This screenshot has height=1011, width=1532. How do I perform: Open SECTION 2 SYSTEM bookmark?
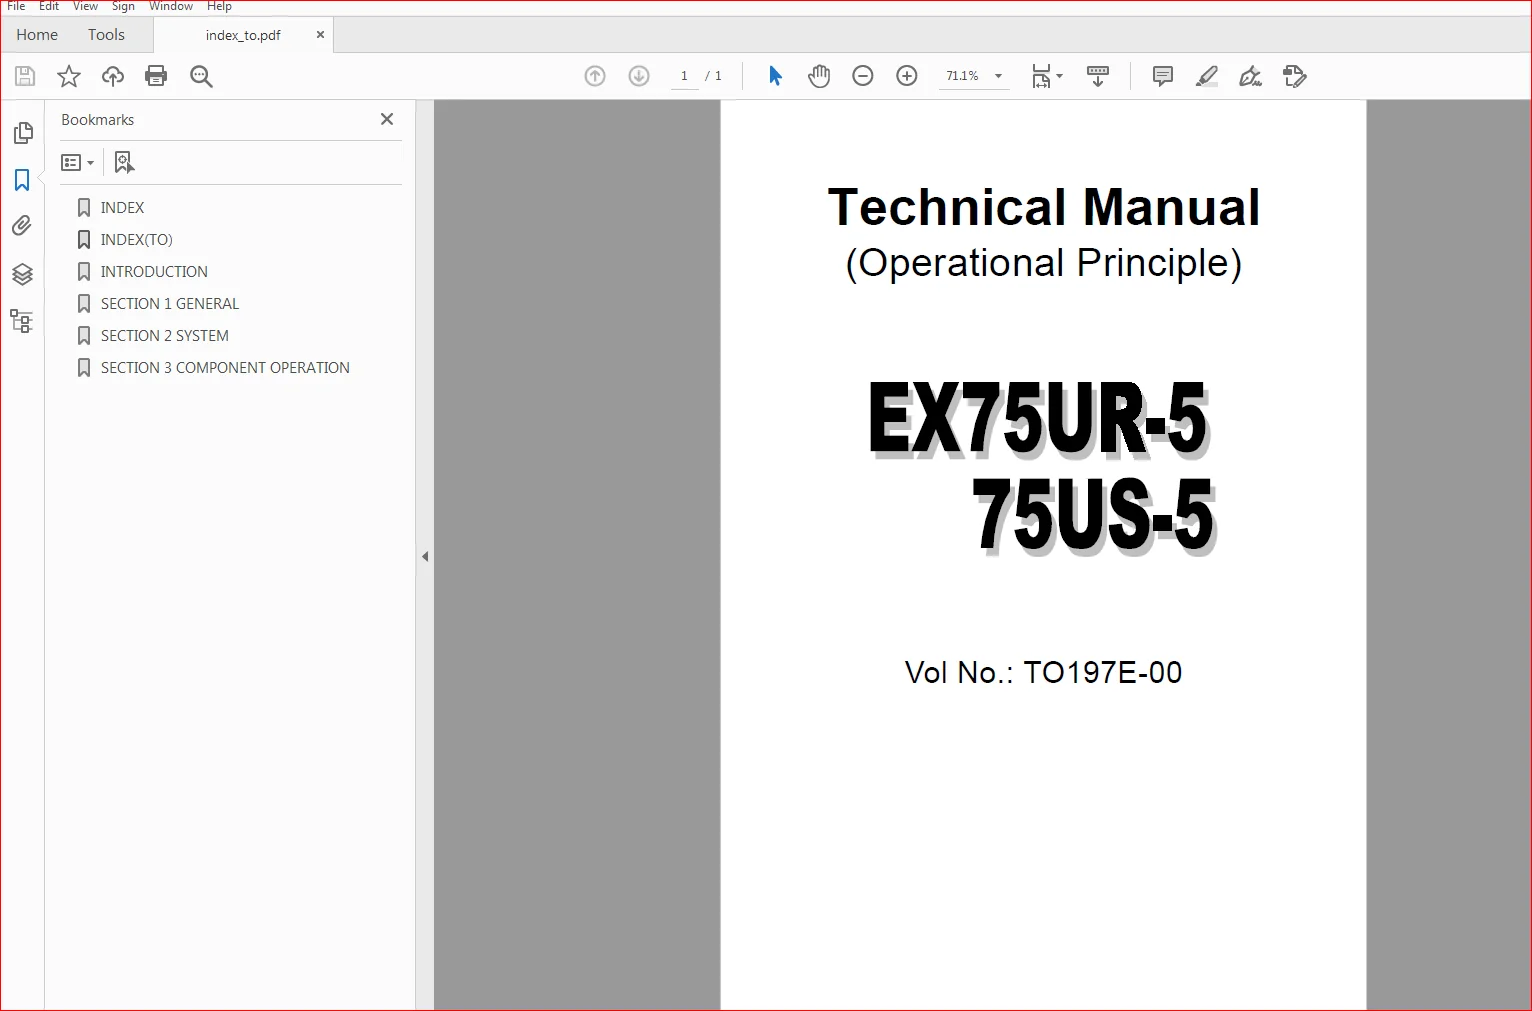click(165, 335)
